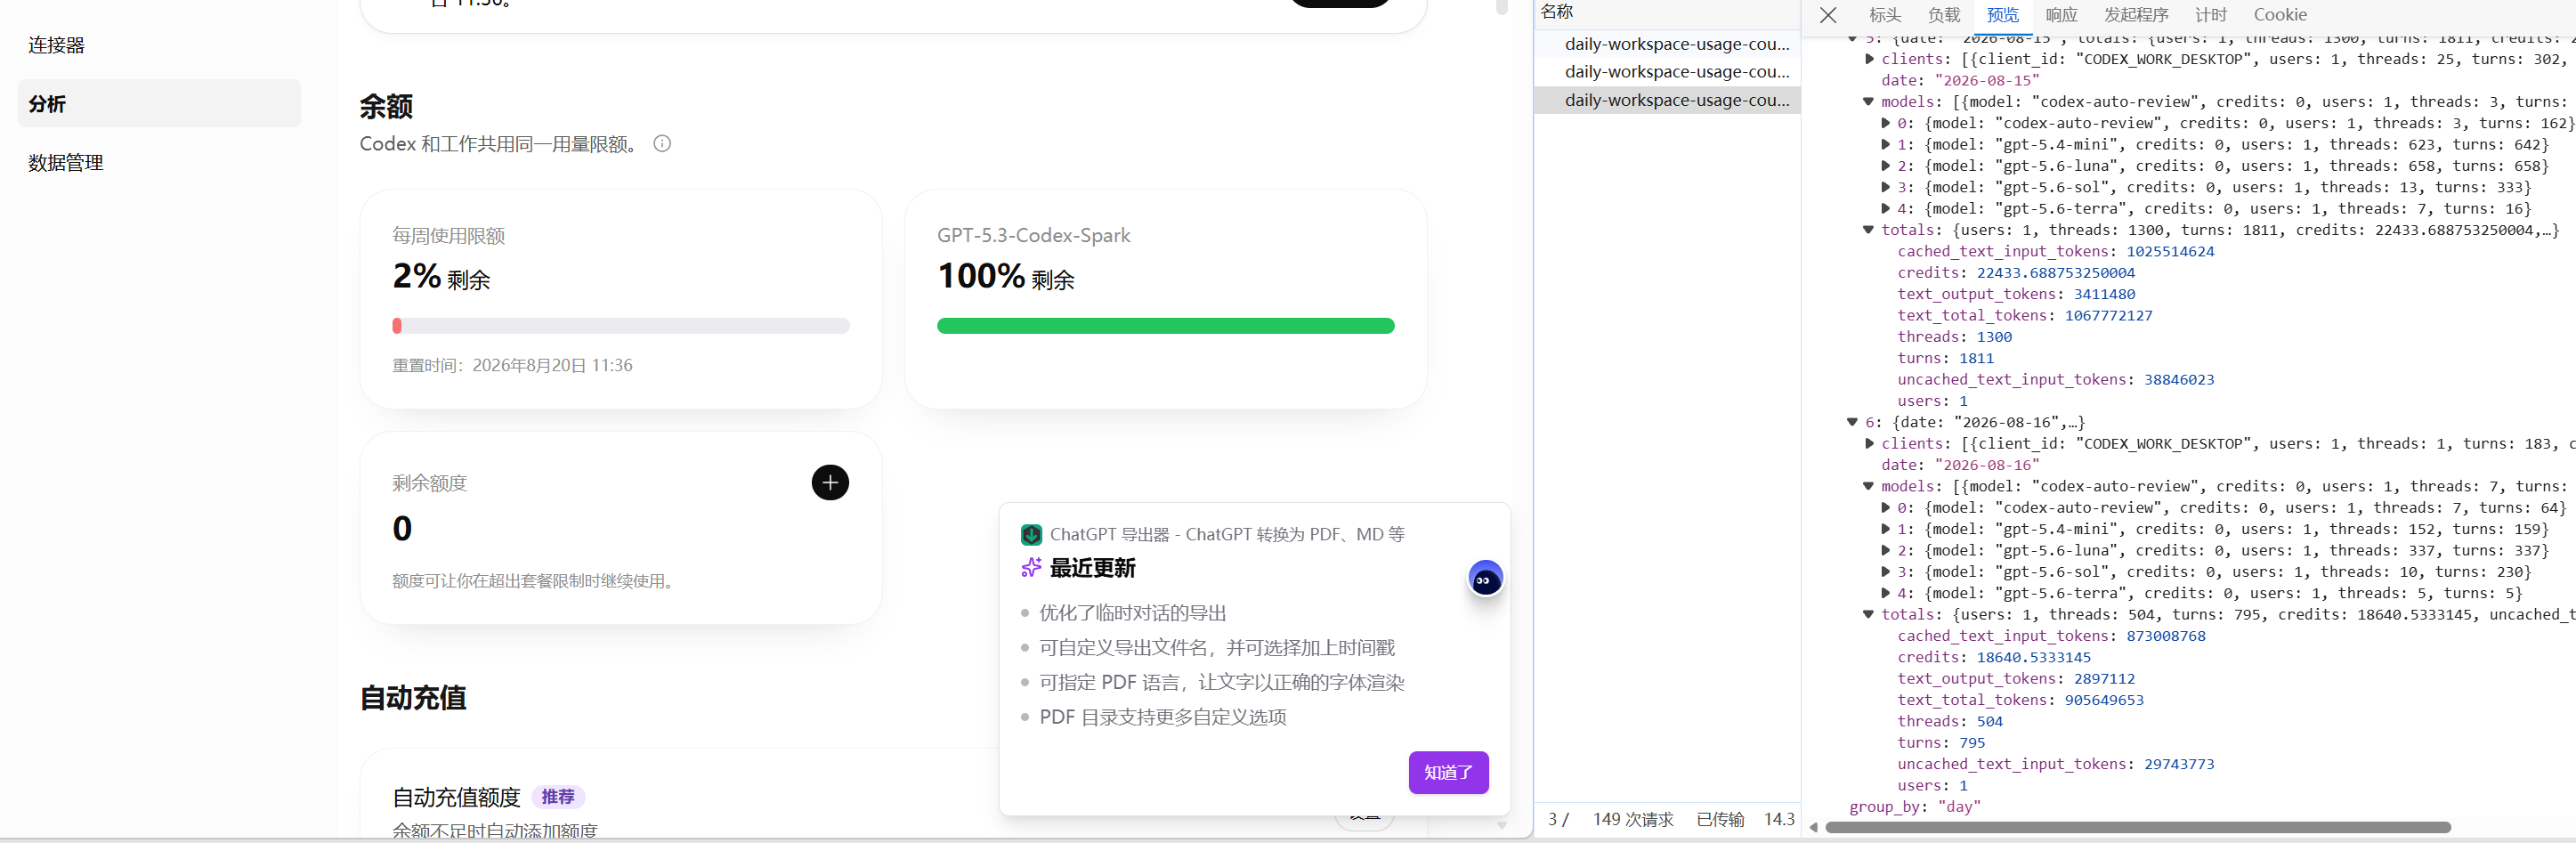Switch to the 标头 tab in DevTools

pyautogui.click(x=1884, y=15)
